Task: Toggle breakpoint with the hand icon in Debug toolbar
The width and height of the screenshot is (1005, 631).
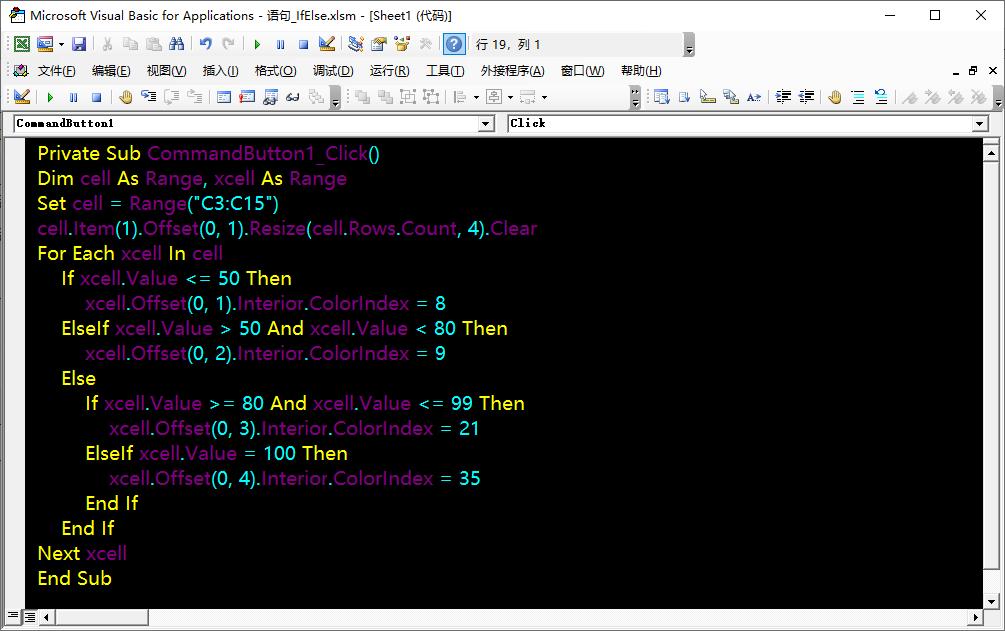Action: 125,97
